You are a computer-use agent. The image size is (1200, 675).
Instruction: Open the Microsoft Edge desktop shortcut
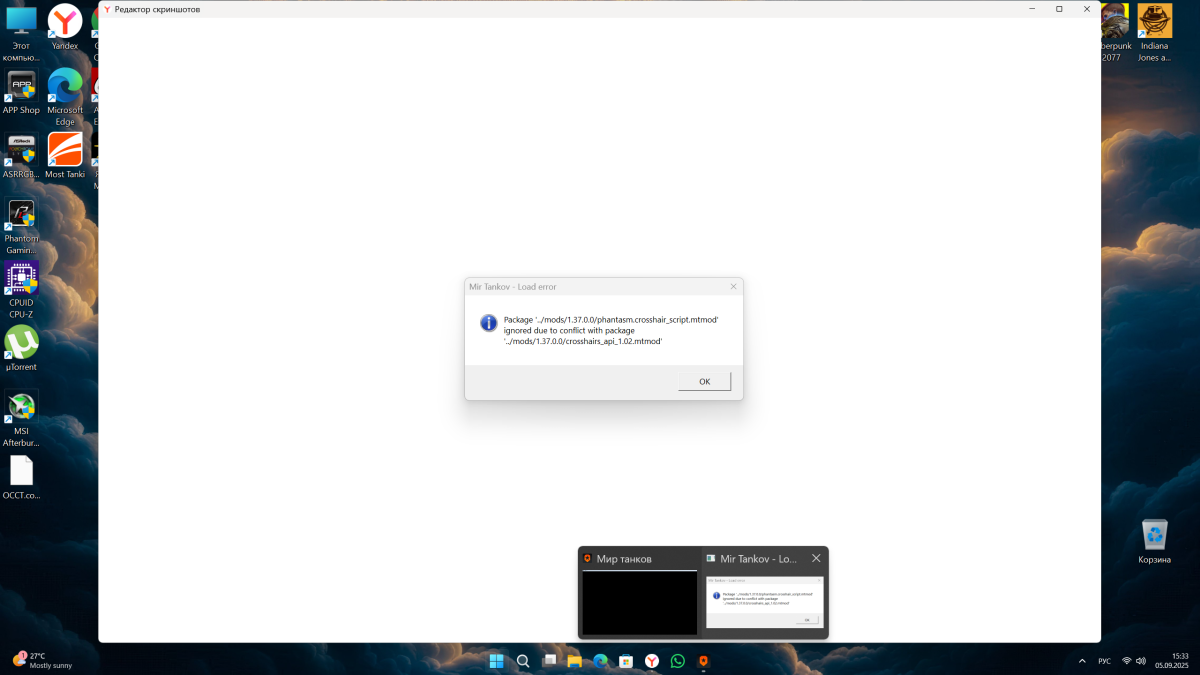pyautogui.click(x=65, y=97)
